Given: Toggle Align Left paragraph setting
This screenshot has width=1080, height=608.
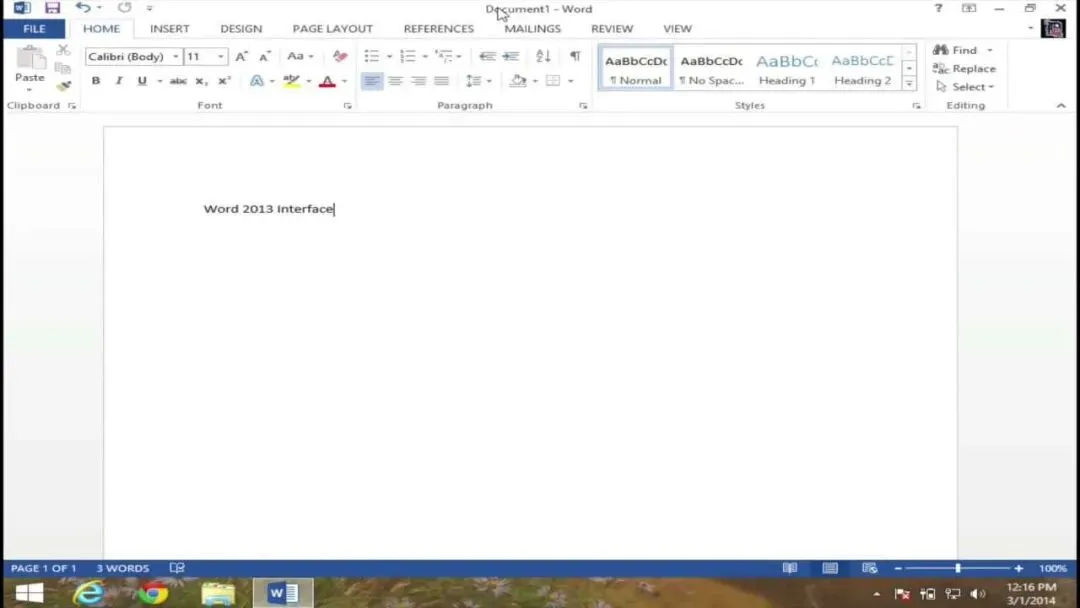Looking at the screenshot, I should tap(372, 81).
